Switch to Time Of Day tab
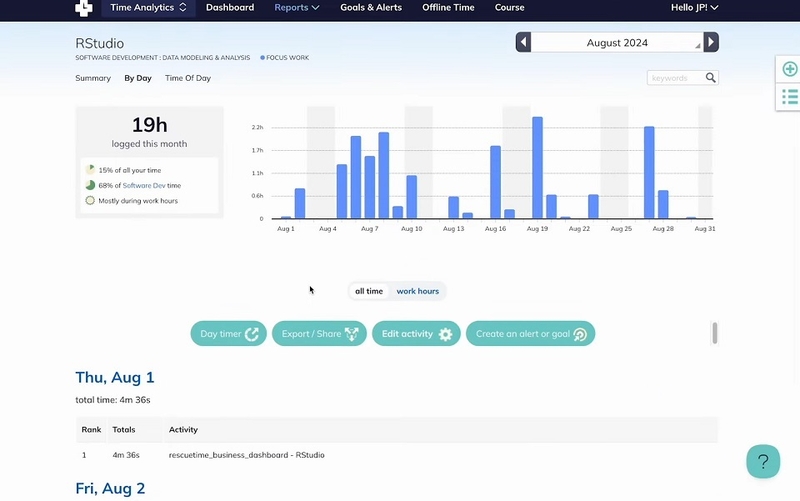Image resolution: width=800 pixels, height=501 pixels. point(188,78)
